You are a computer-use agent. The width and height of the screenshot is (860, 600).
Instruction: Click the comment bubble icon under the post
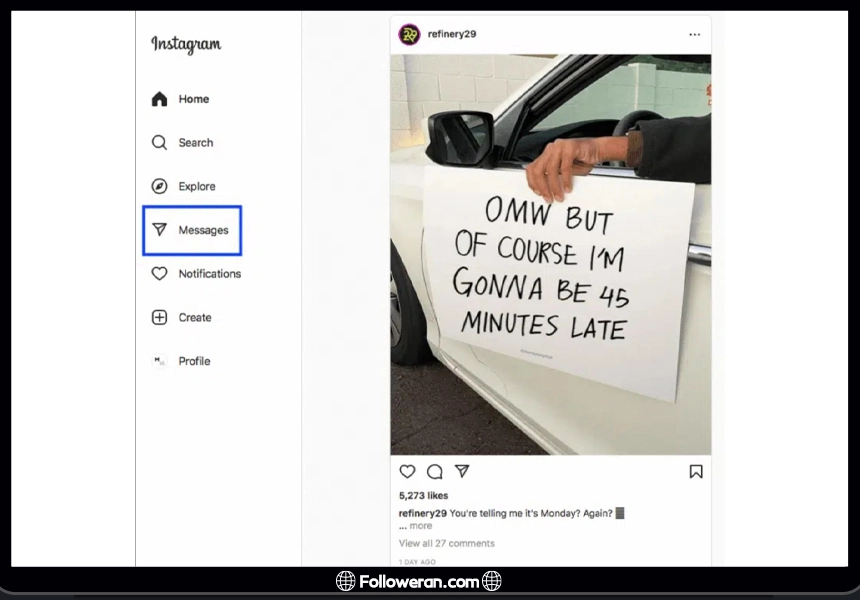pyautogui.click(x=435, y=471)
